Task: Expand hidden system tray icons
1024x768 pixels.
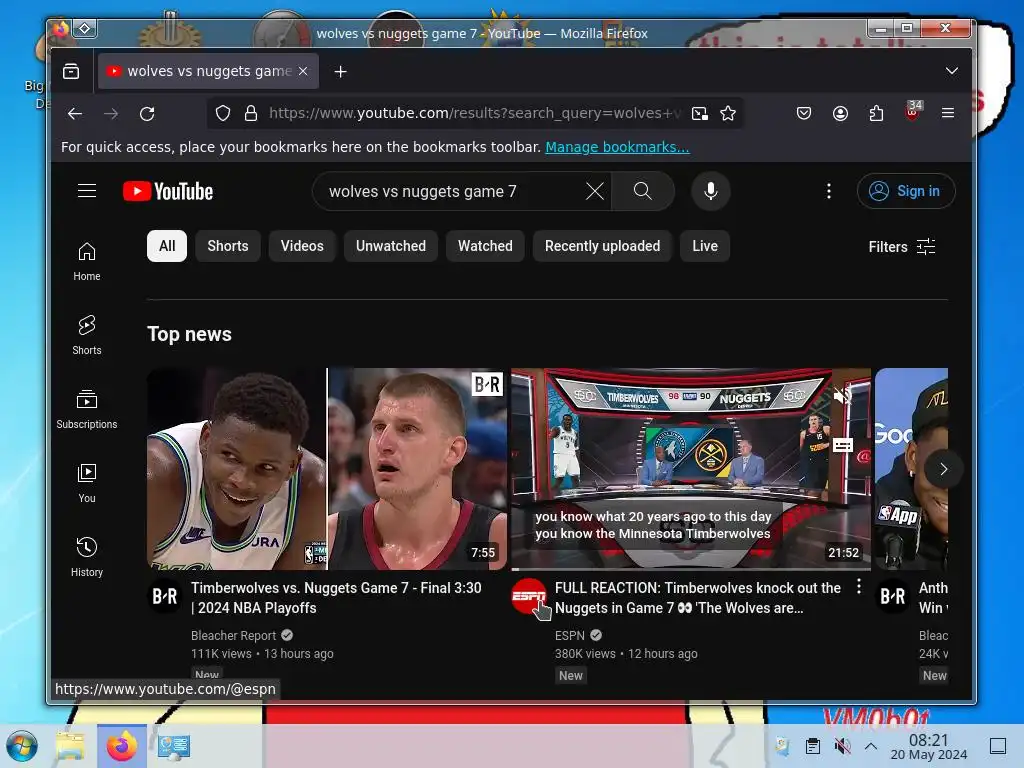Action: pyautogui.click(x=871, y=746)
